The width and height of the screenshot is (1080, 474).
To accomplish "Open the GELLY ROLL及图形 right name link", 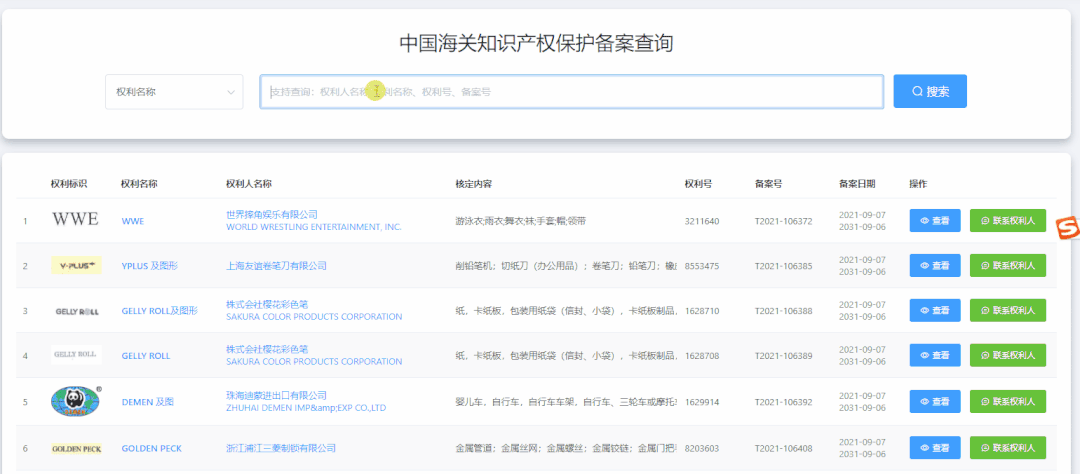I will pyautogui.click(x=159, y=311).
